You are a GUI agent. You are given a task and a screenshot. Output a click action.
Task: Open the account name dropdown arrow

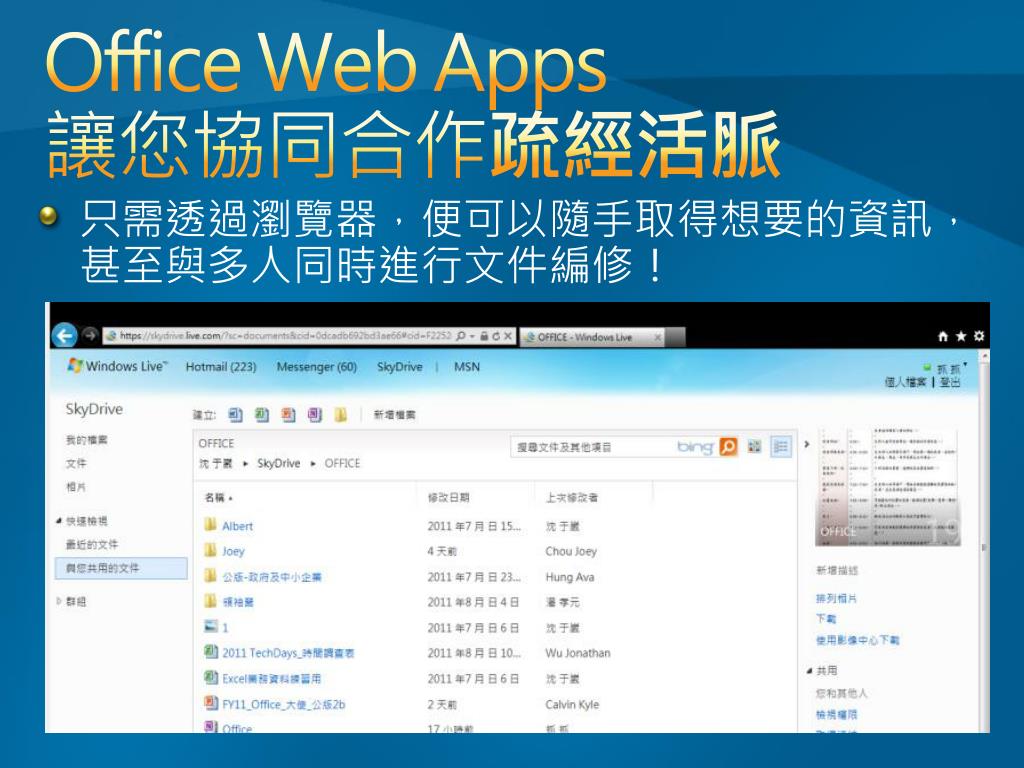point(965,365)
